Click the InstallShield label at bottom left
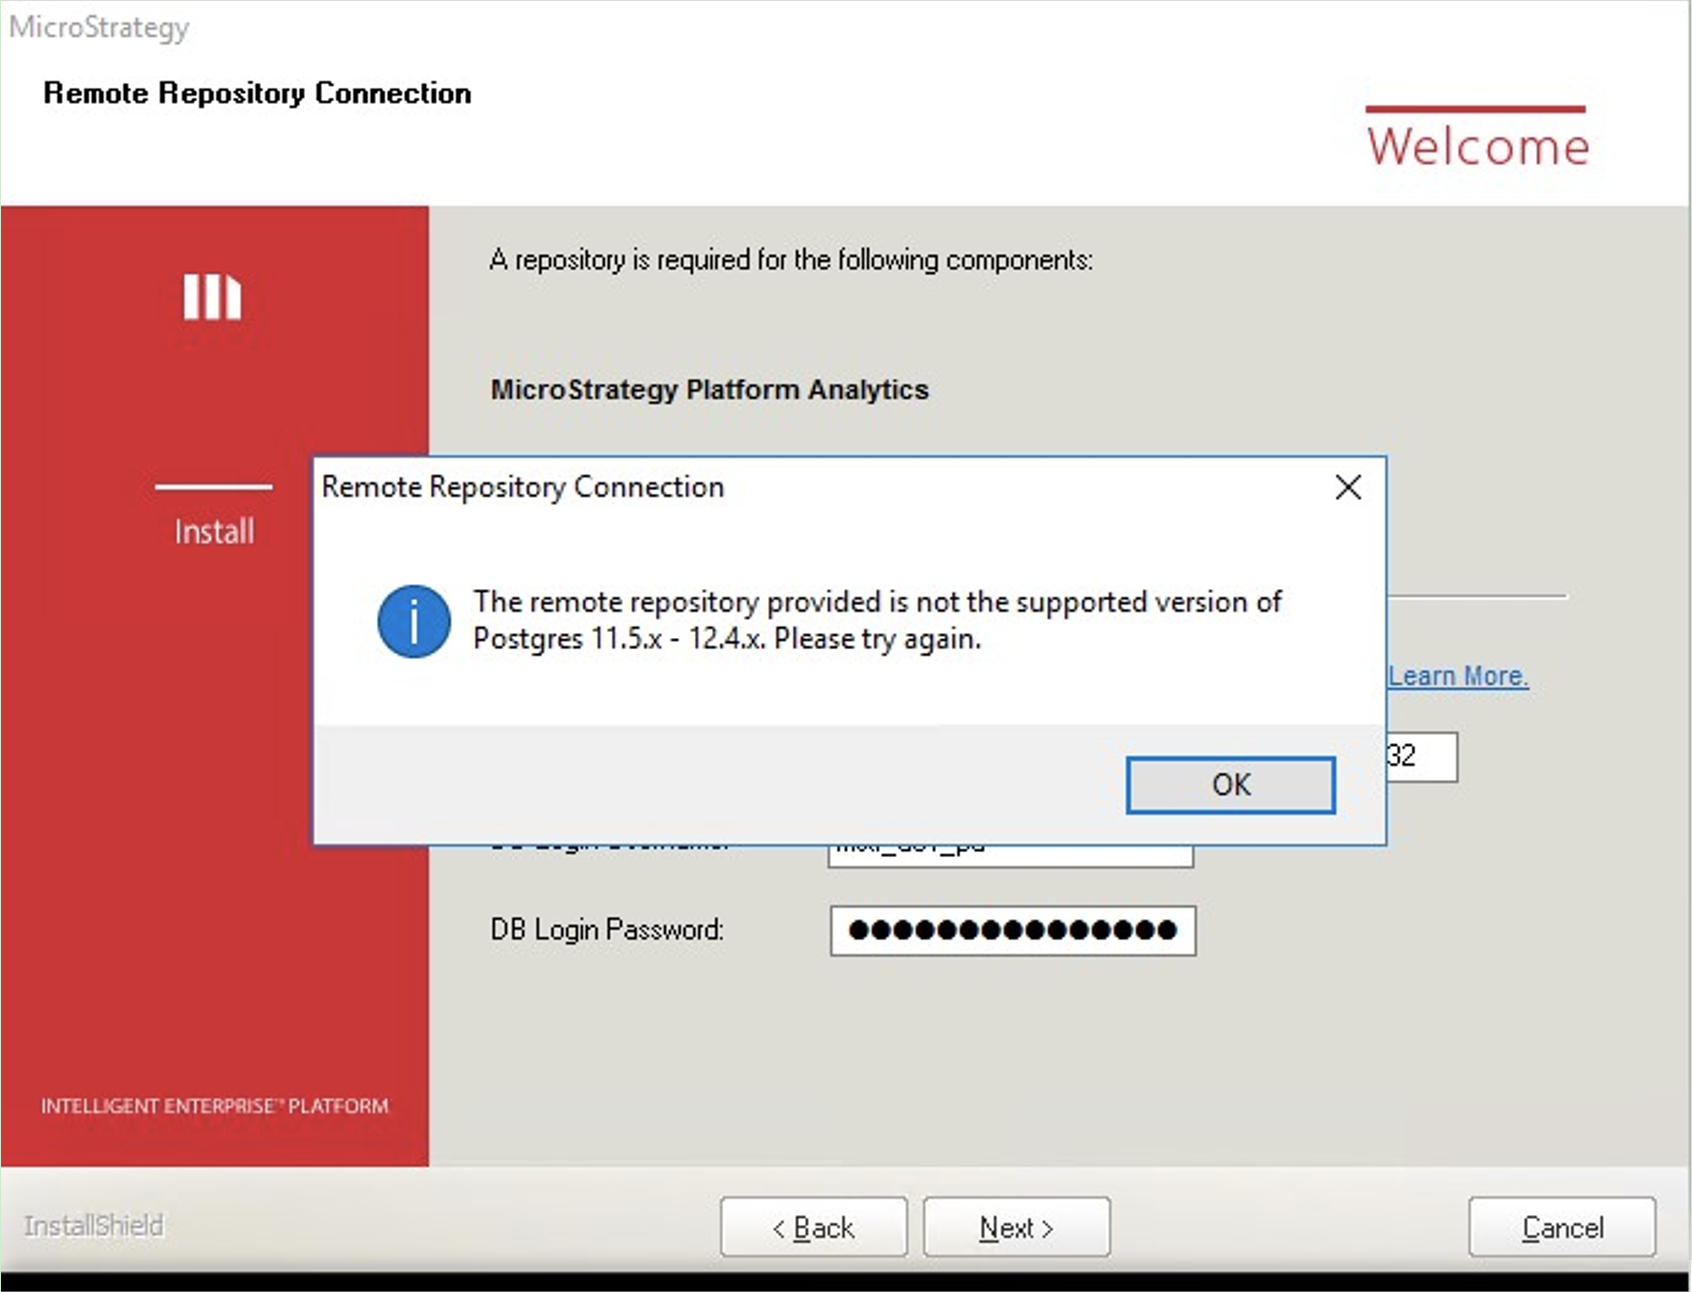The image size is (1692, 1292). point(93,1226)
